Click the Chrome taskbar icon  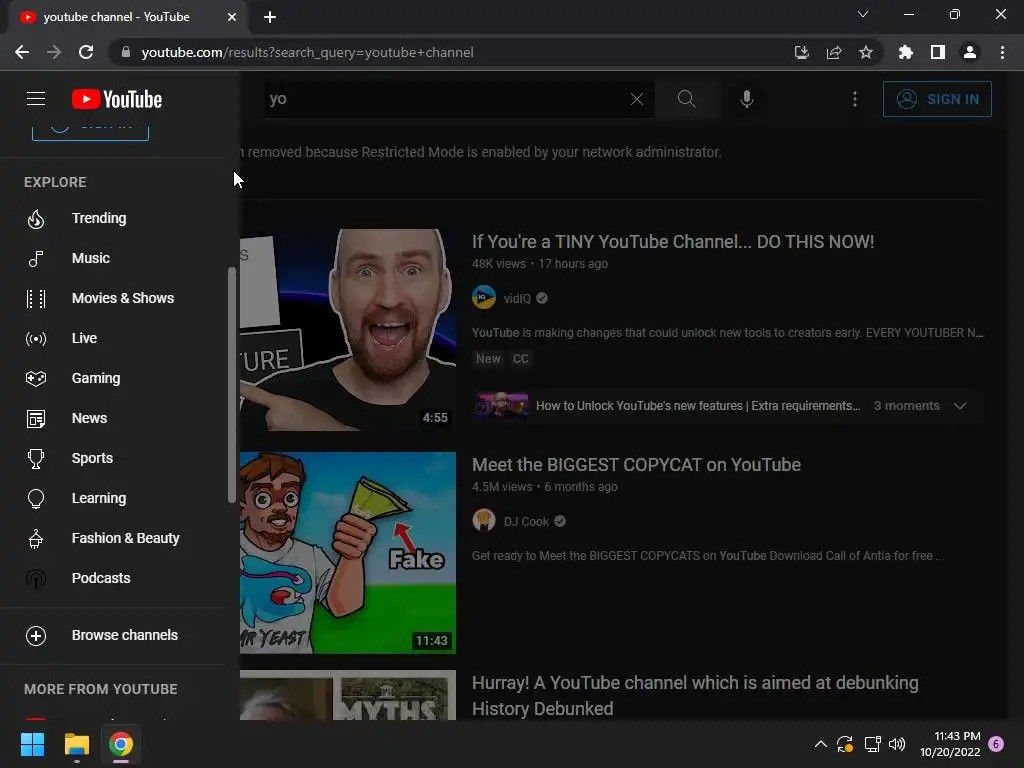pyautogui.click(x=121, y=744)
